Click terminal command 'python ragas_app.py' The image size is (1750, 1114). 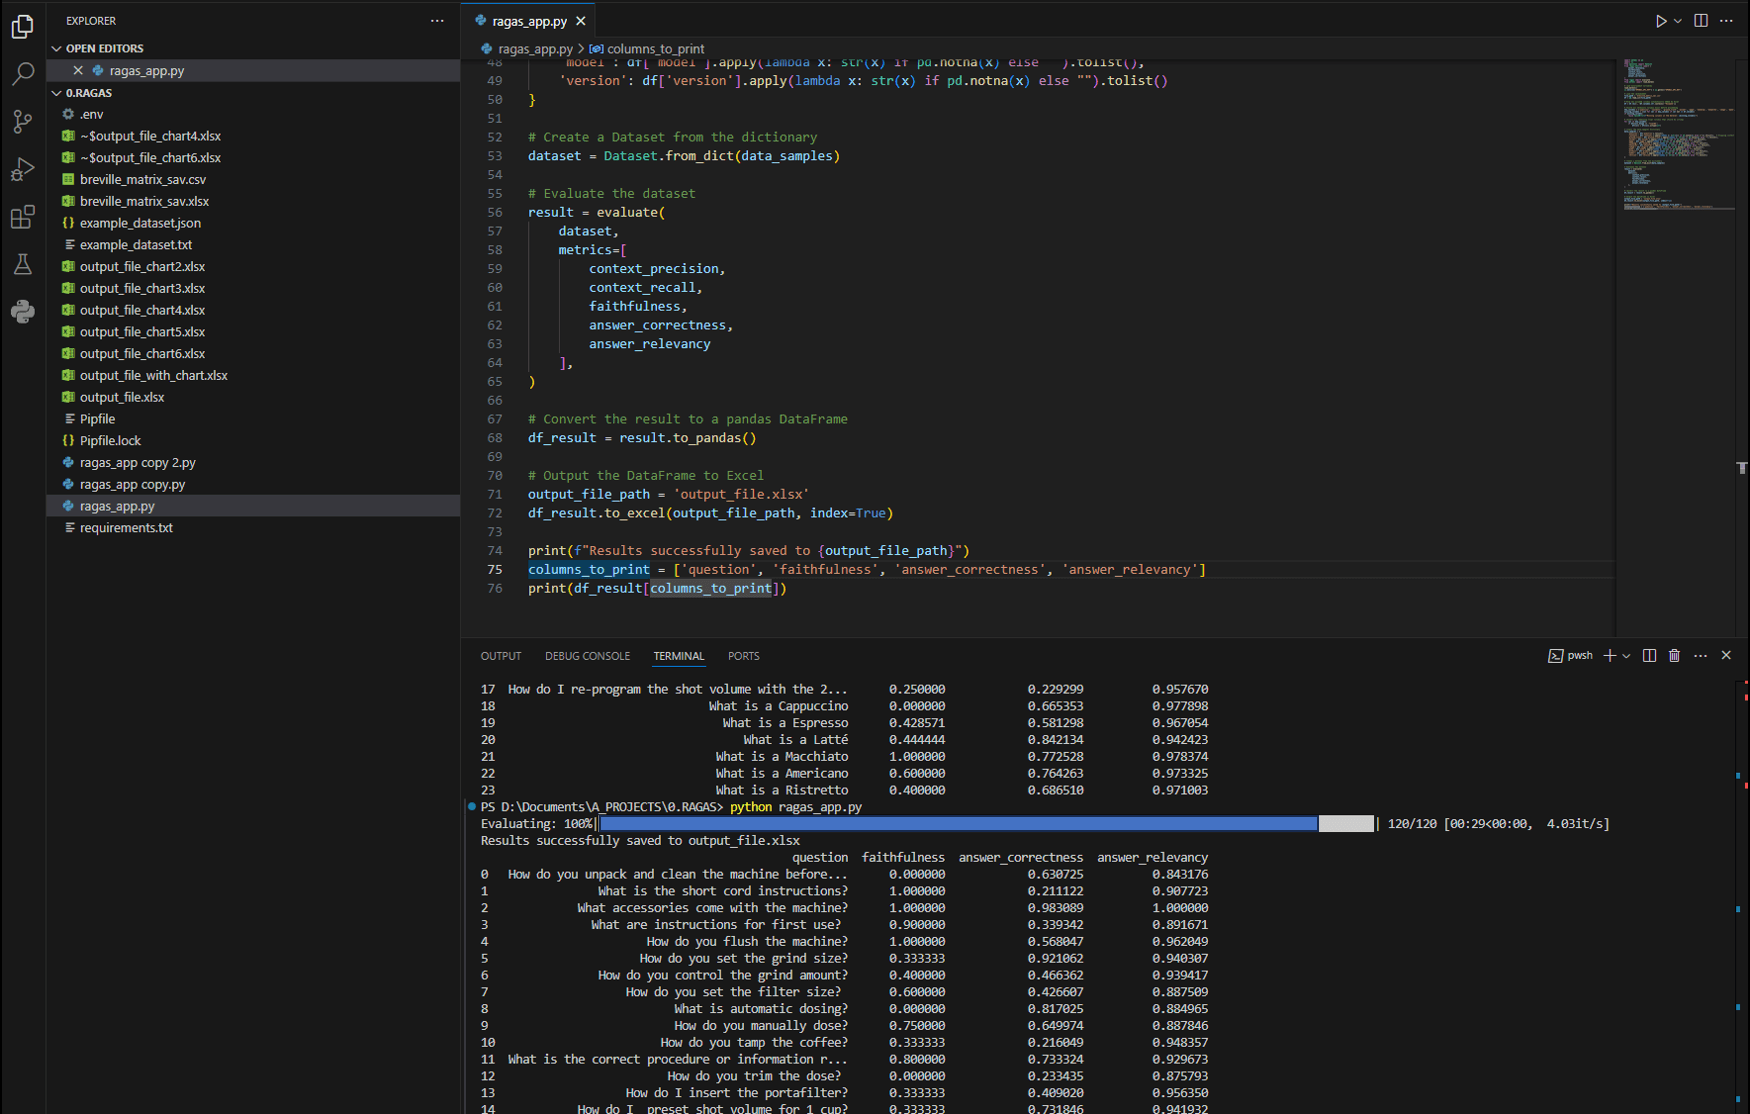[796, 807]
